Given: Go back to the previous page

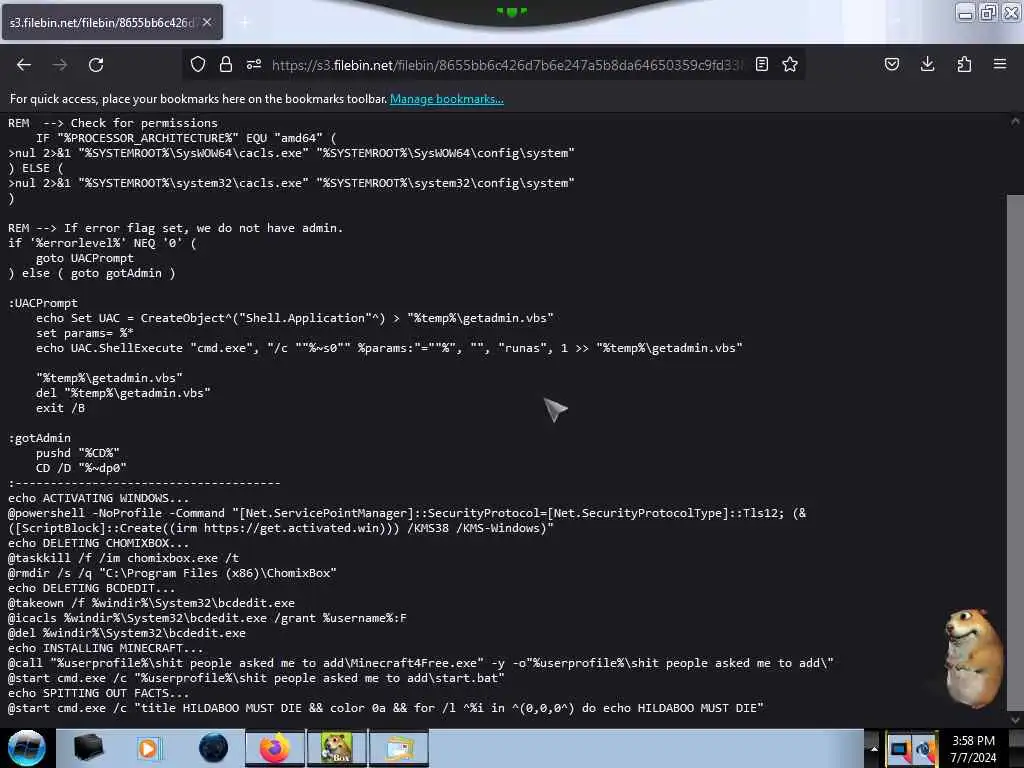Looking at the screenshot, I should [x=24, y=65].
